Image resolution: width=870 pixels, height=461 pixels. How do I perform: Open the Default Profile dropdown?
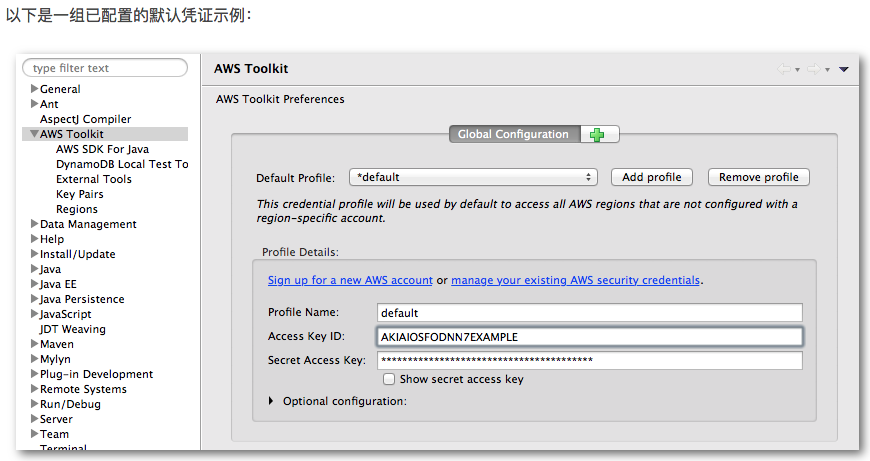pyautogui.click(x=473, y=177)
